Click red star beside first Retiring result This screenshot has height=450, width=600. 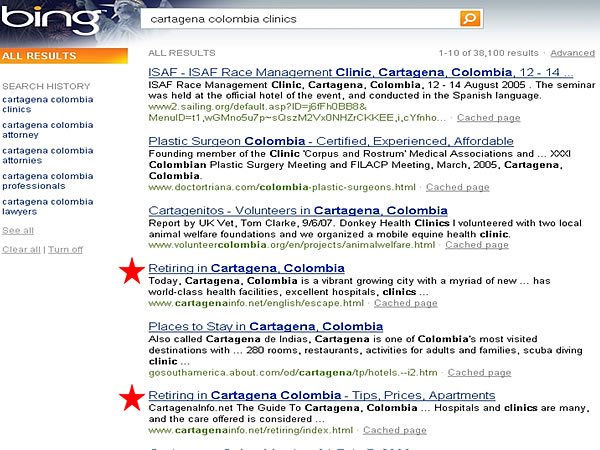130,271
